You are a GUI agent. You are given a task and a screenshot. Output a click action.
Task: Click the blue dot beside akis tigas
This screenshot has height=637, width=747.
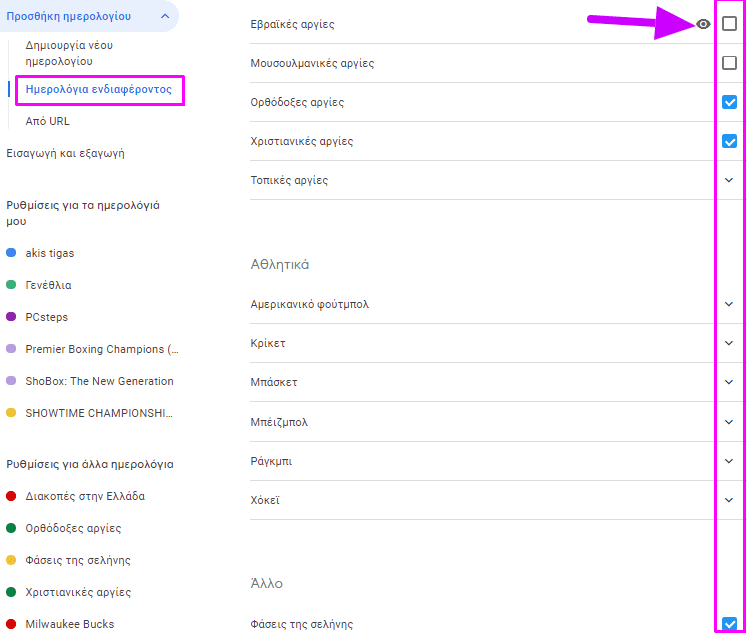click(x=11, y=253)
